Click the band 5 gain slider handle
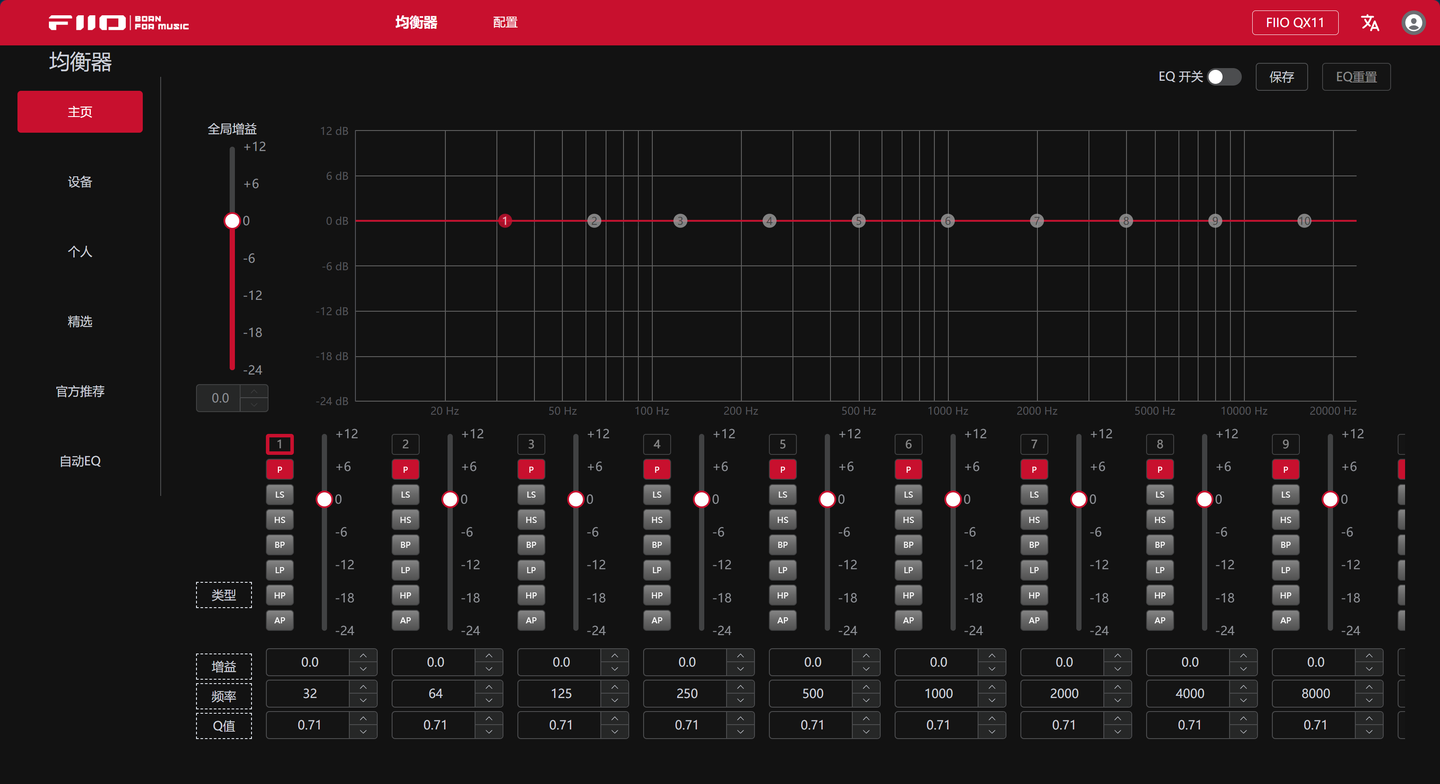Viewport: 1440px width, 784px height. coord(827,499)
